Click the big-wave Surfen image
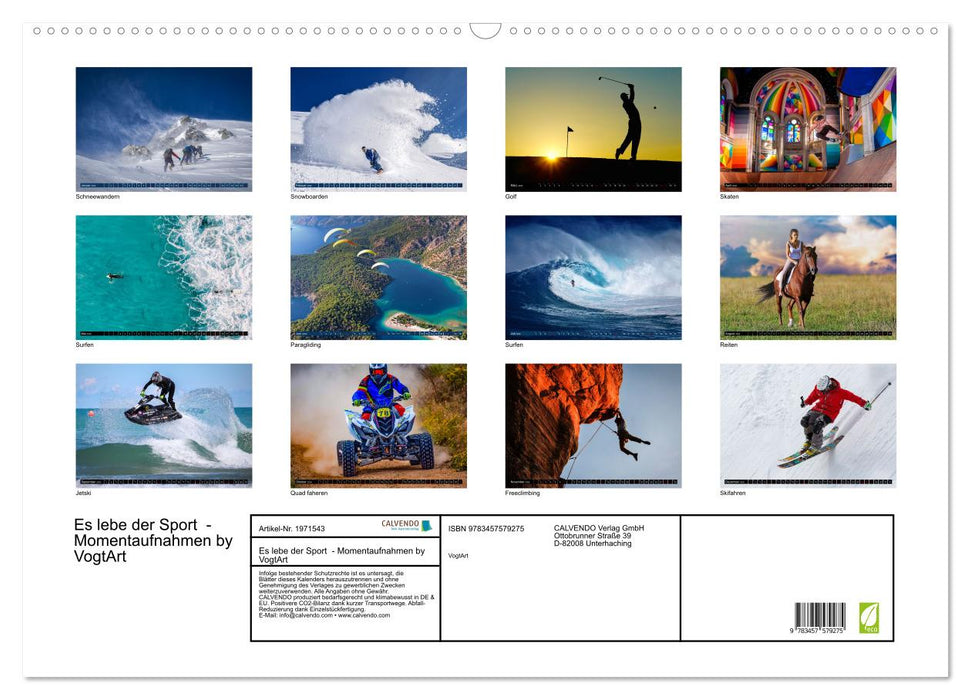 click(x=592, y=274)
